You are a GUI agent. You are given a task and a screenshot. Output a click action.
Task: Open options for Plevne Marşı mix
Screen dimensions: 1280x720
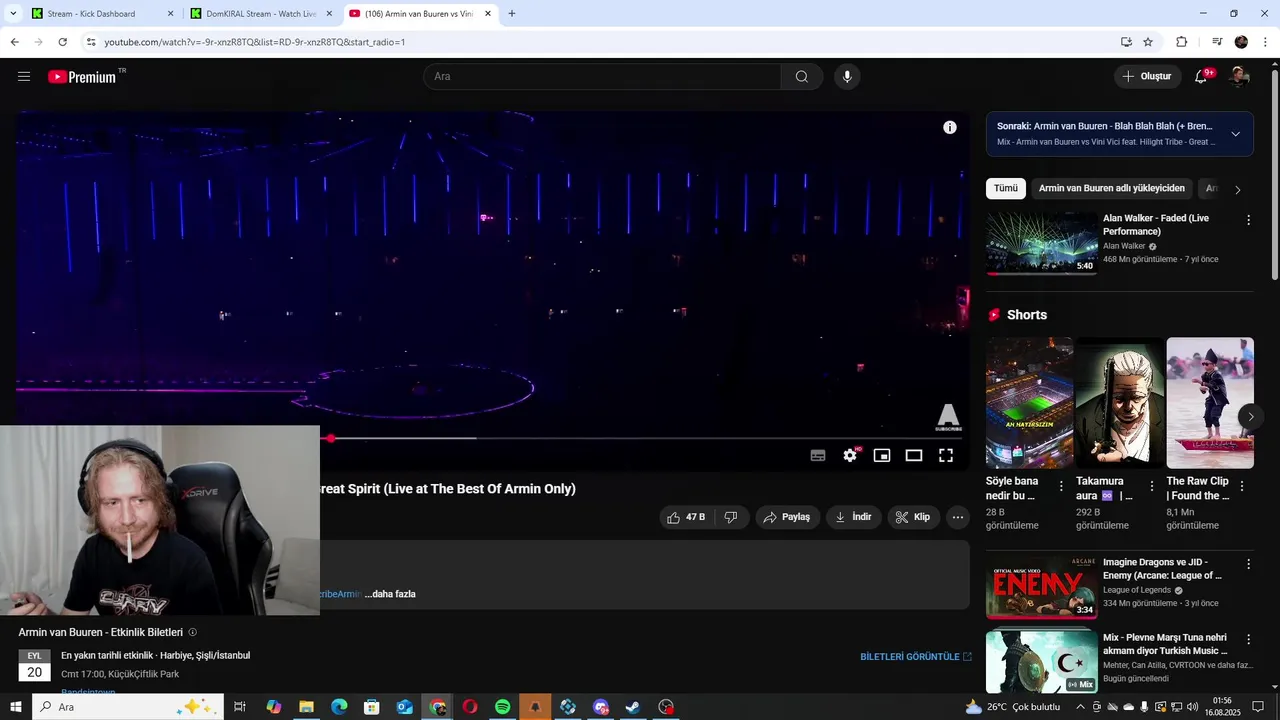(x=1248, y=639)
